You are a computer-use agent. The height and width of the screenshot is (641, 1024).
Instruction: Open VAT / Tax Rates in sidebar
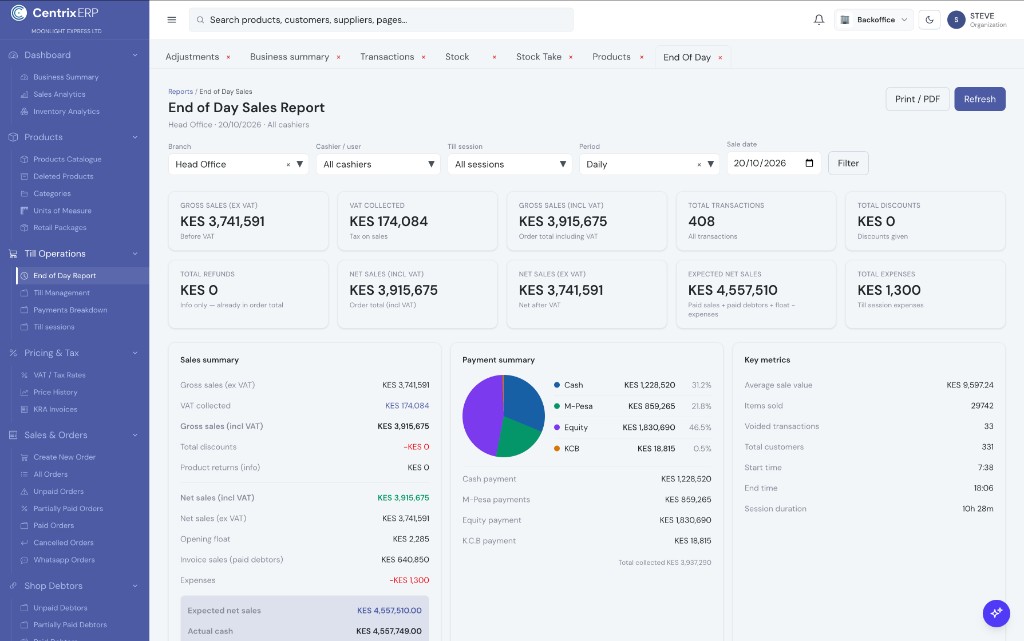pos(59,375)
